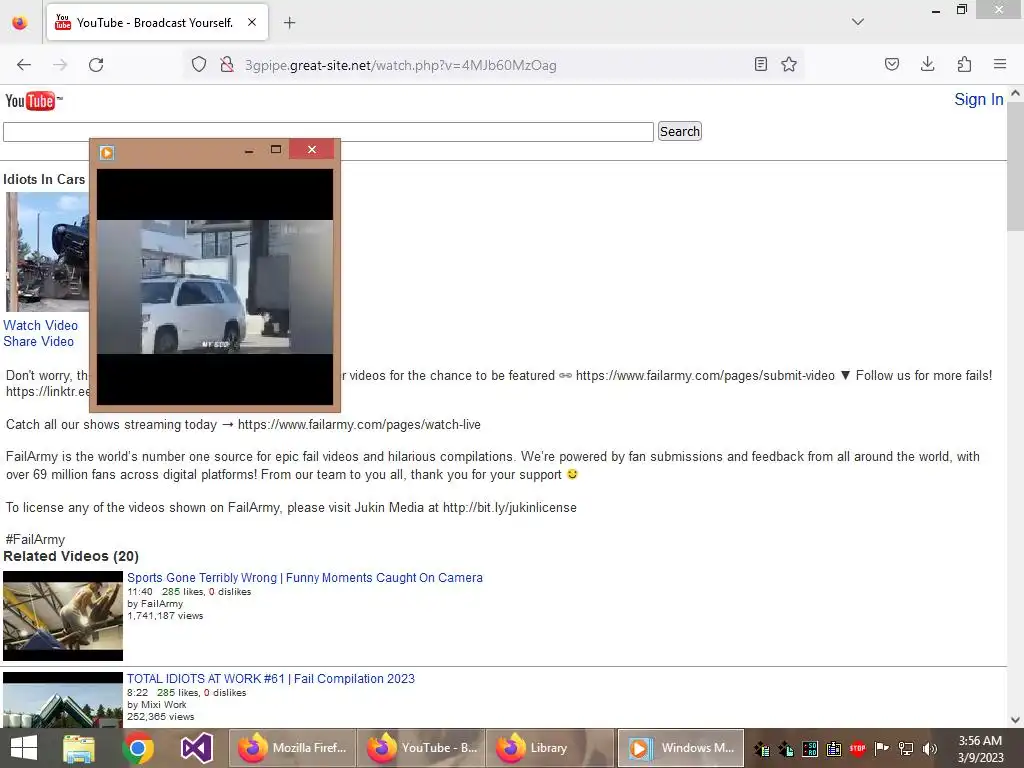
Task: Open the tracking protection shield icon
Action: [199, 65]
